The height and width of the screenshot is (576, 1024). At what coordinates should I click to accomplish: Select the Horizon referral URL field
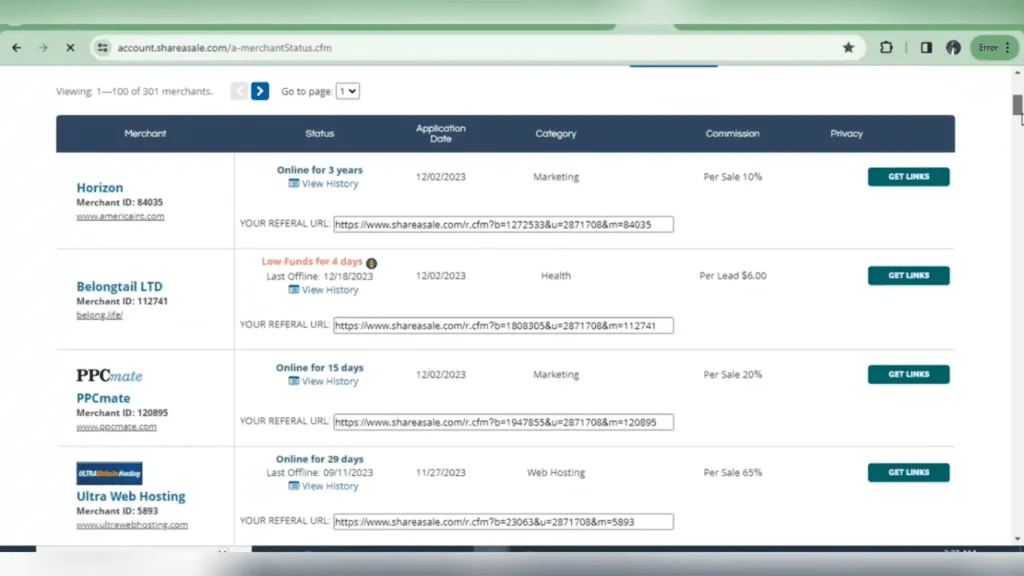pos(504,225)
